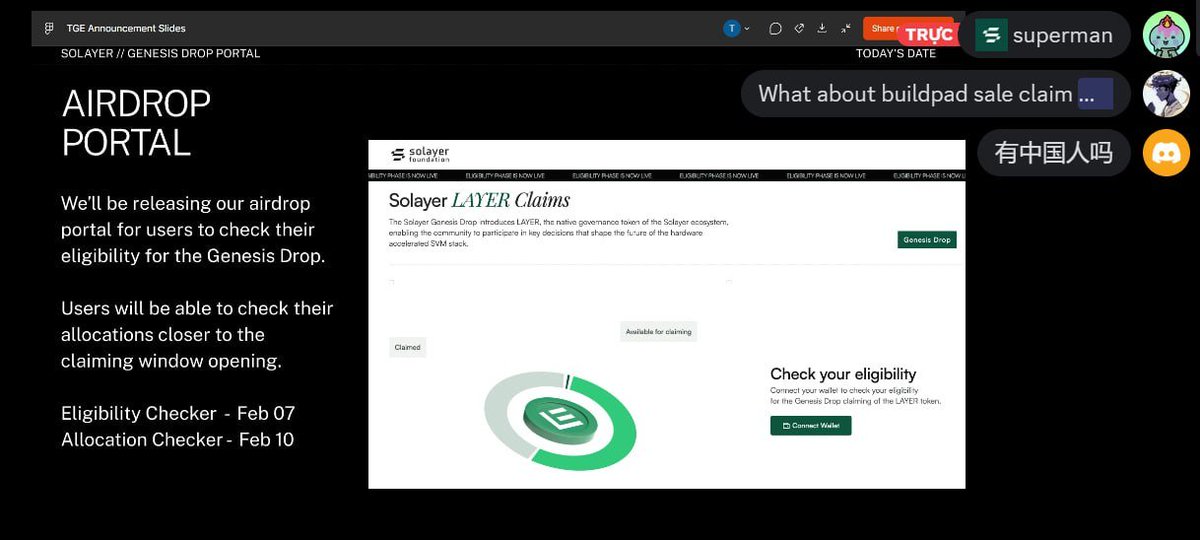Click the Connect Wallet button
This screenshot has height=540, width=1200.
(x=810, y=425)
